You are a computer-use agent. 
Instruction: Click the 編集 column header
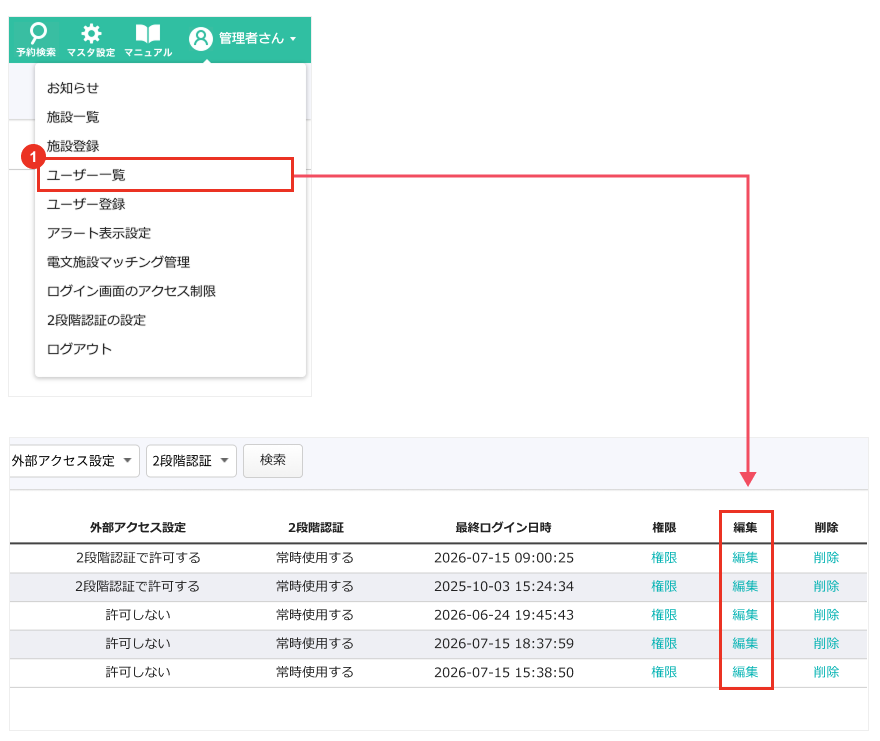[745, 527]
